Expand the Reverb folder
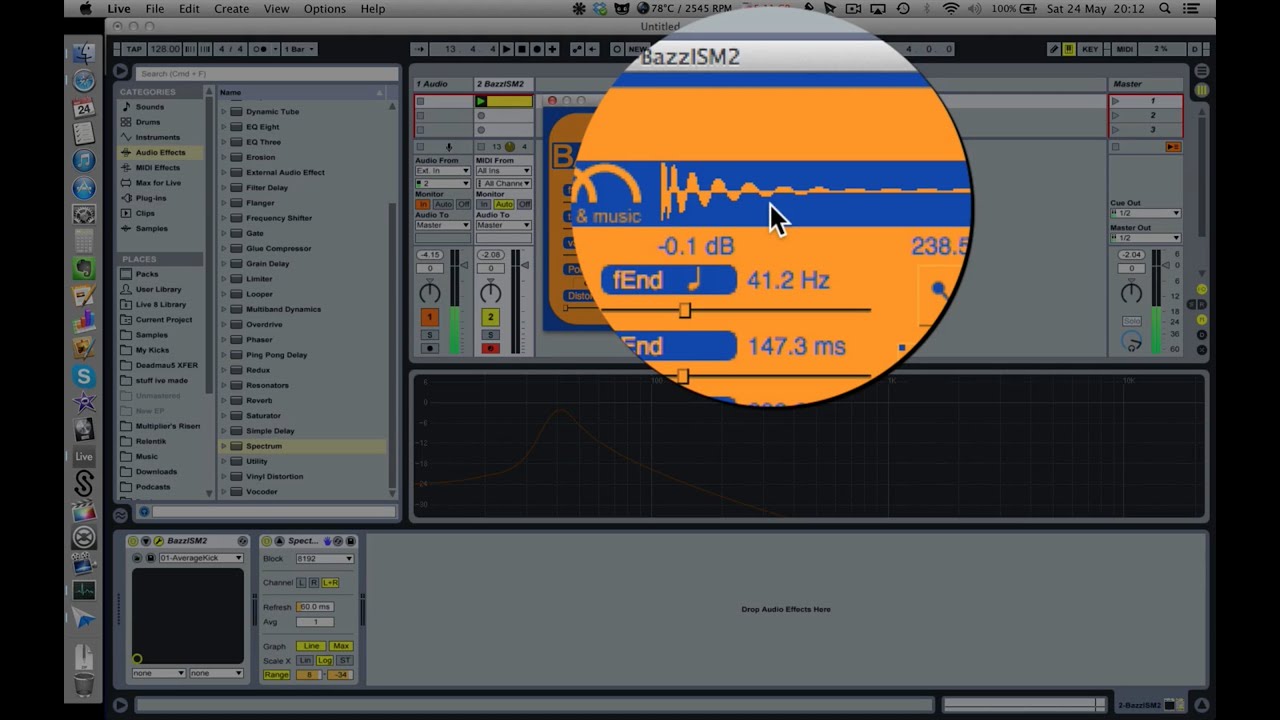The width and height of the screenshot is (1280, 720). [x=224, y=400]
